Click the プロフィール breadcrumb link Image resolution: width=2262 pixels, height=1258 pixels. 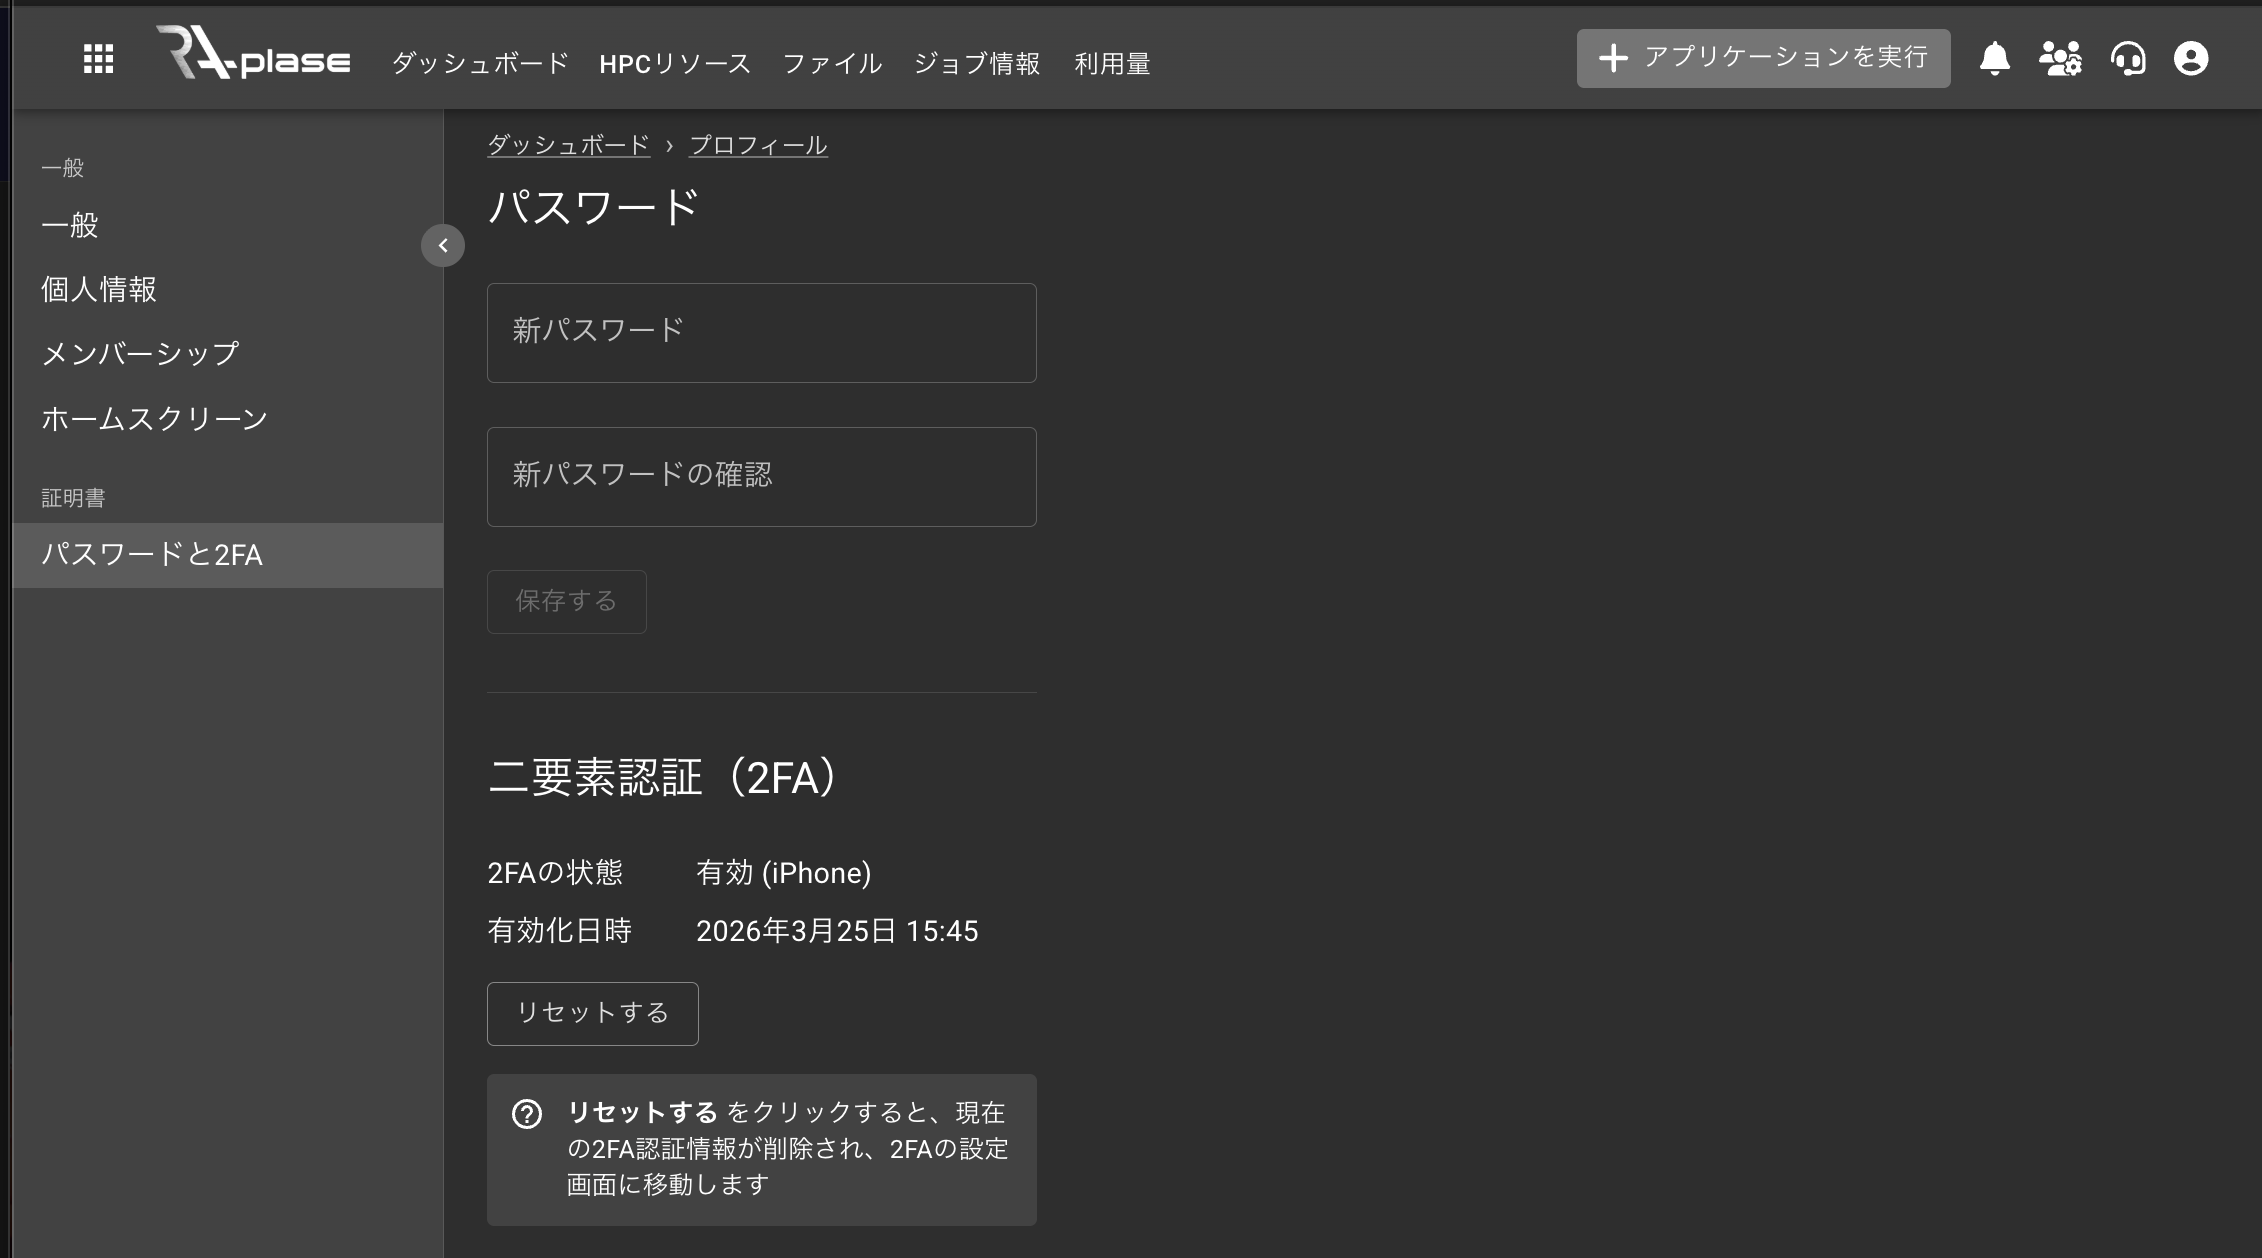pyautogui.click(x=758, y=145)
